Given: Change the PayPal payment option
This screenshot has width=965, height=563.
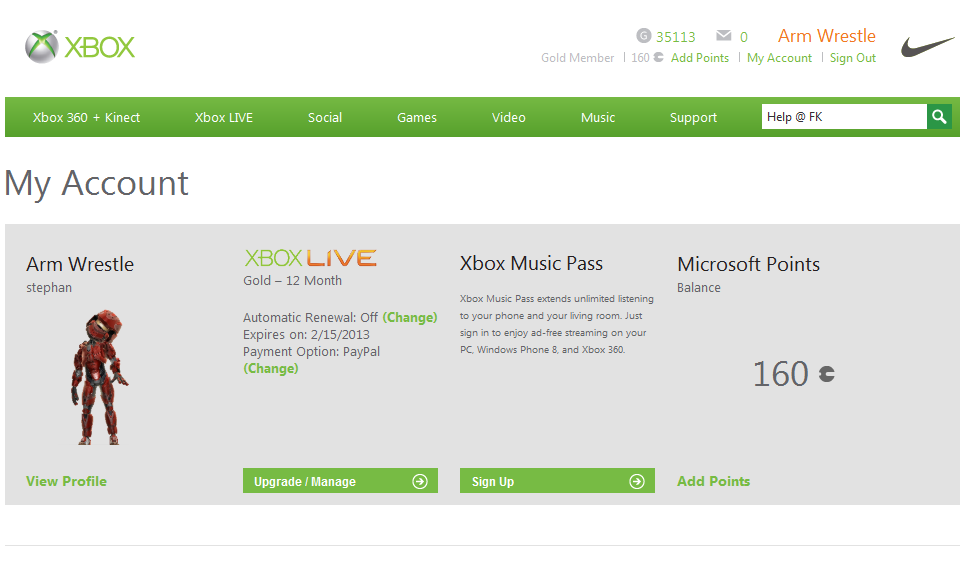Looking at the screenshot, I should click(x=271, y=369).
